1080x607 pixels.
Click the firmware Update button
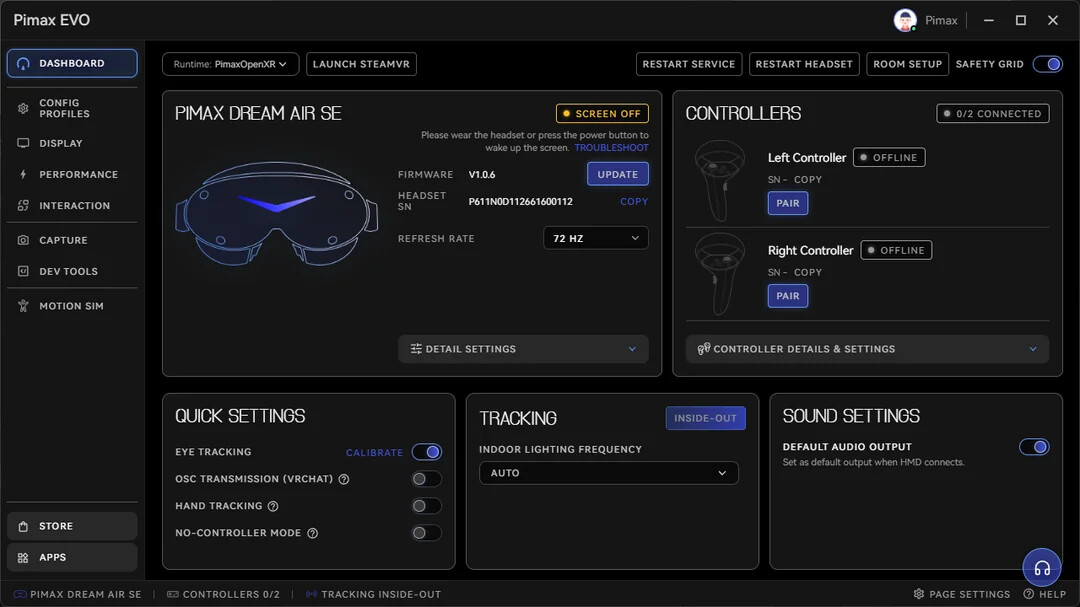617,174
